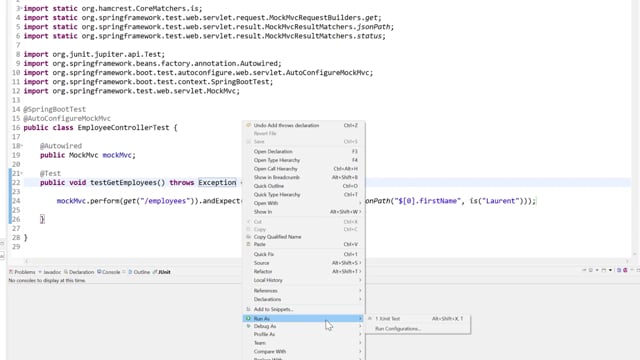Viewport: 640px width, 360px height.
Task: Click the @AutoConfigureMockMvc annotation
Action: coord(67,118)
